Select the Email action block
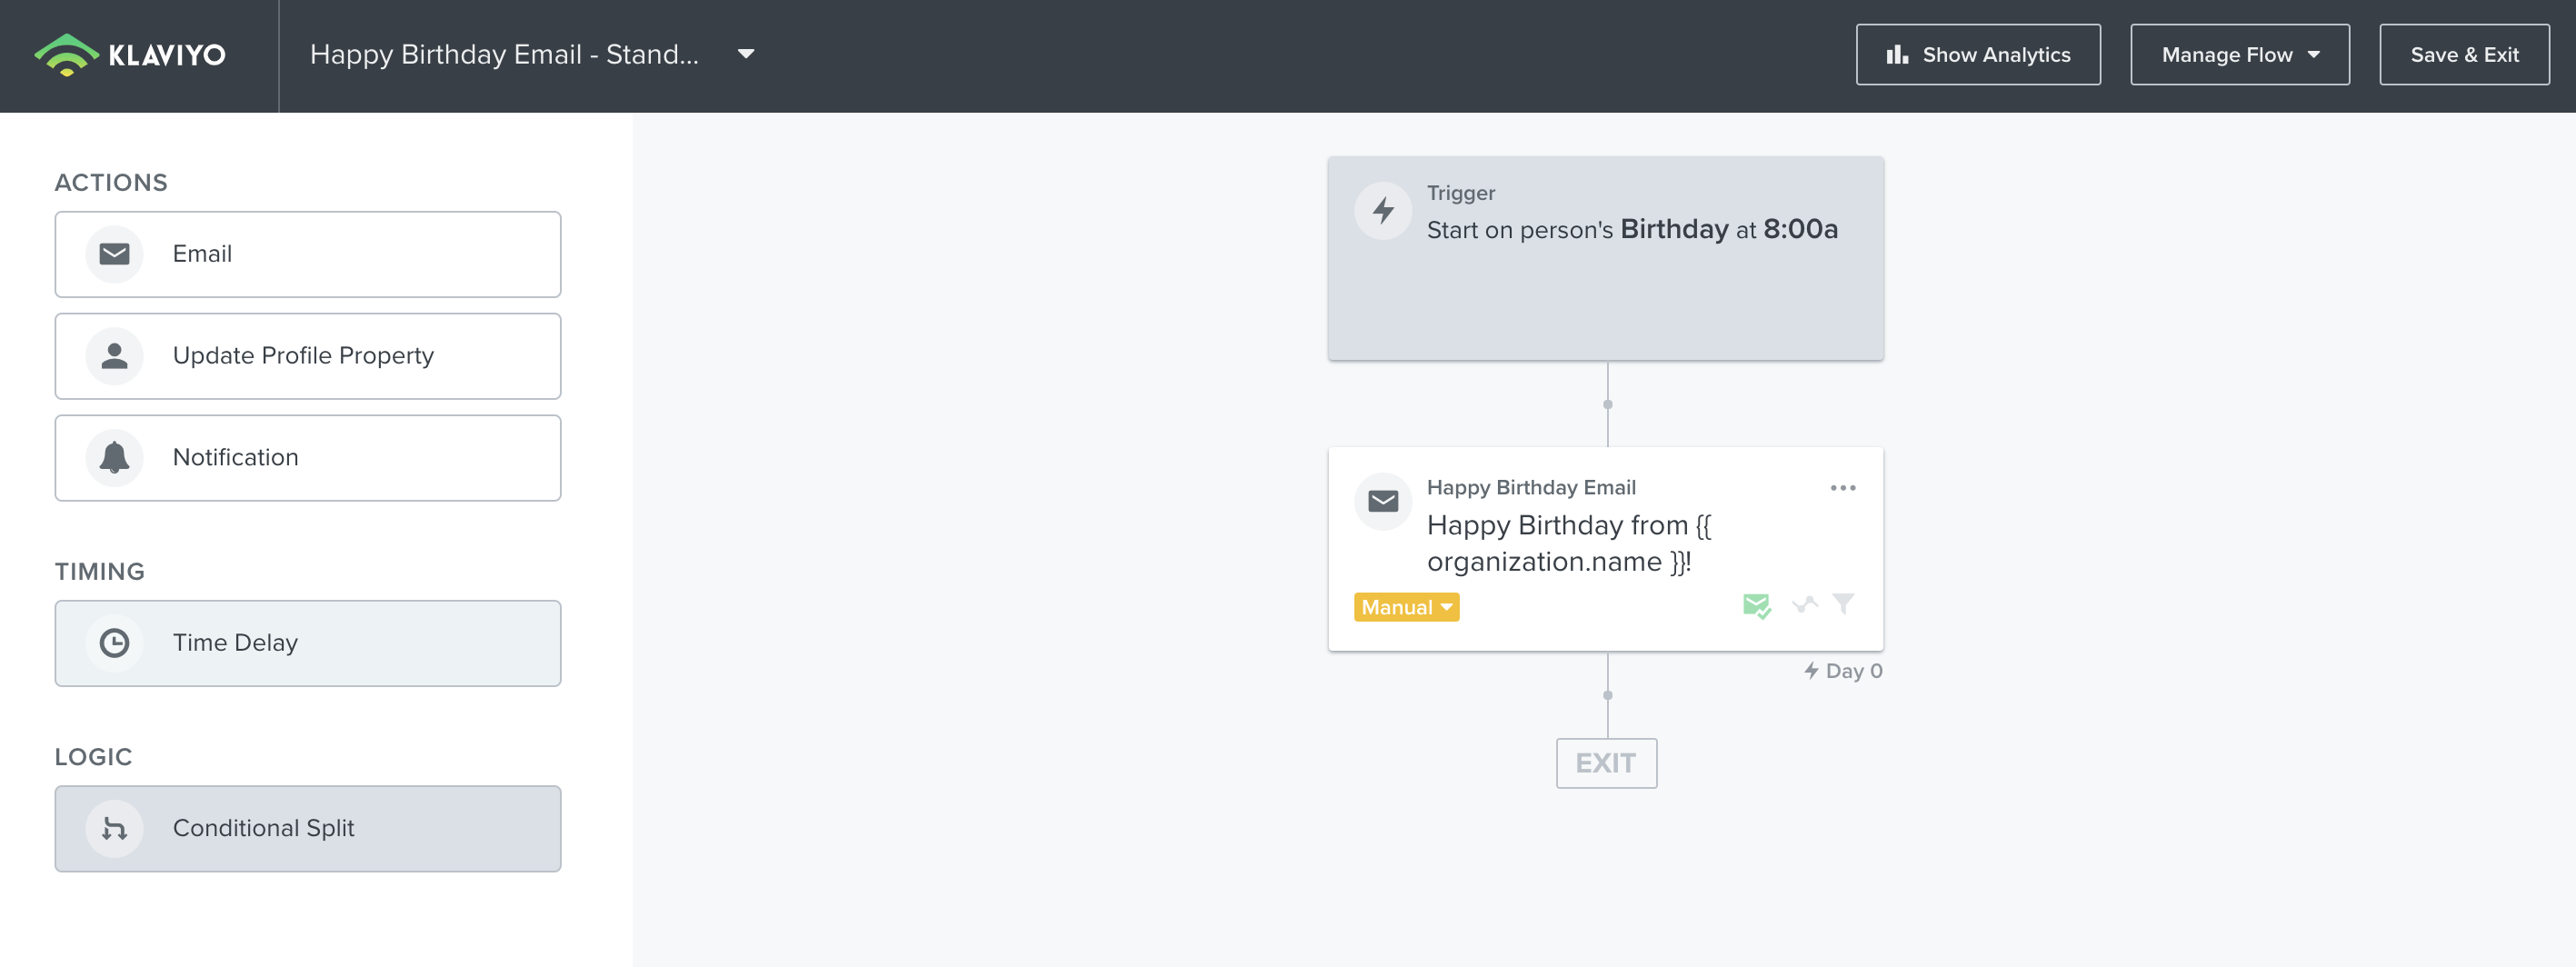 click(308, 254)
